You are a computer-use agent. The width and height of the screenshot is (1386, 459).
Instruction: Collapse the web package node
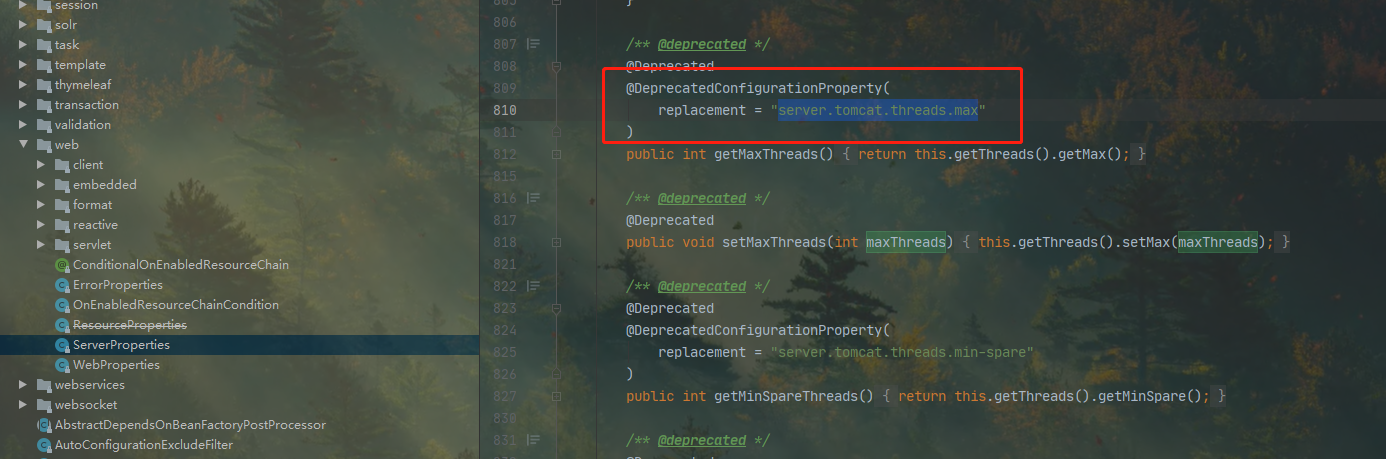pos(23,145)
